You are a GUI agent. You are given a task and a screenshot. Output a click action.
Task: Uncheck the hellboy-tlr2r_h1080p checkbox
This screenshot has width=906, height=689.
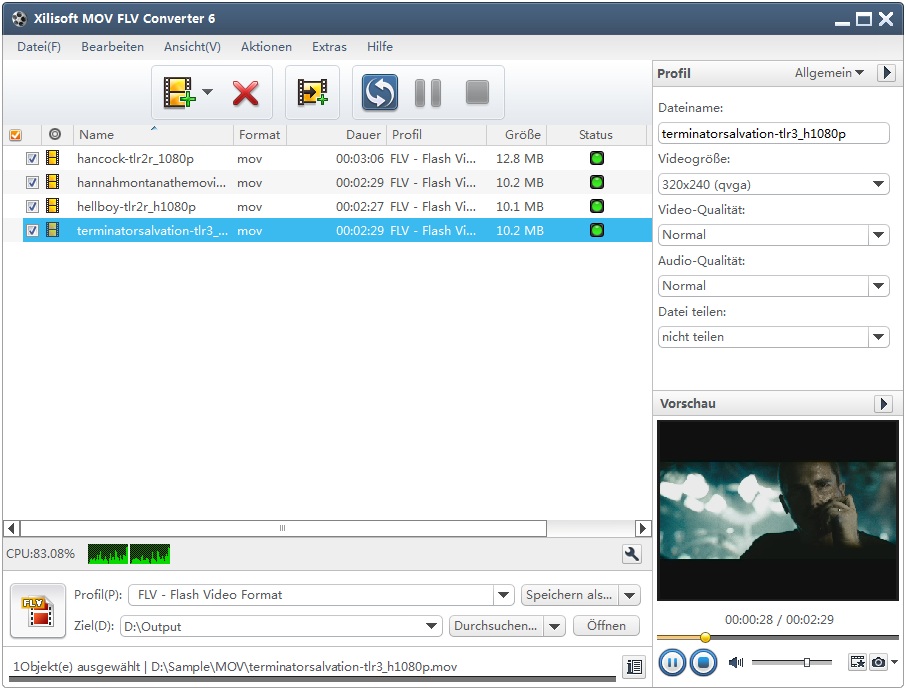tap(32, 206)
